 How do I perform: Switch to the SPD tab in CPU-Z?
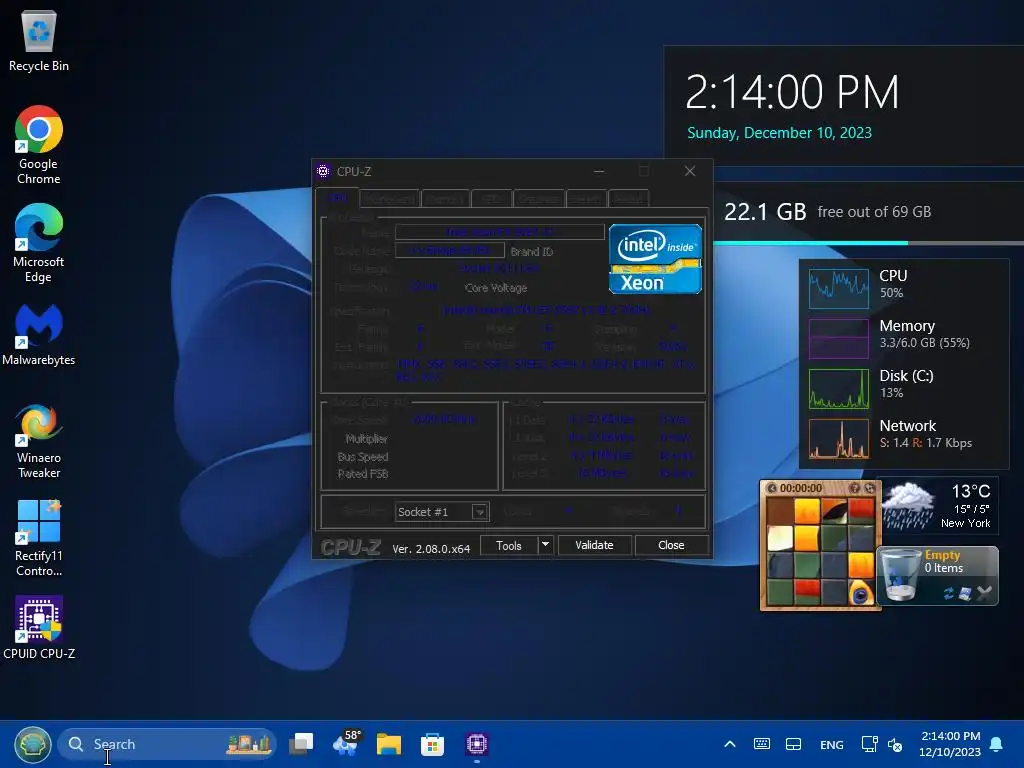(491, 198)
